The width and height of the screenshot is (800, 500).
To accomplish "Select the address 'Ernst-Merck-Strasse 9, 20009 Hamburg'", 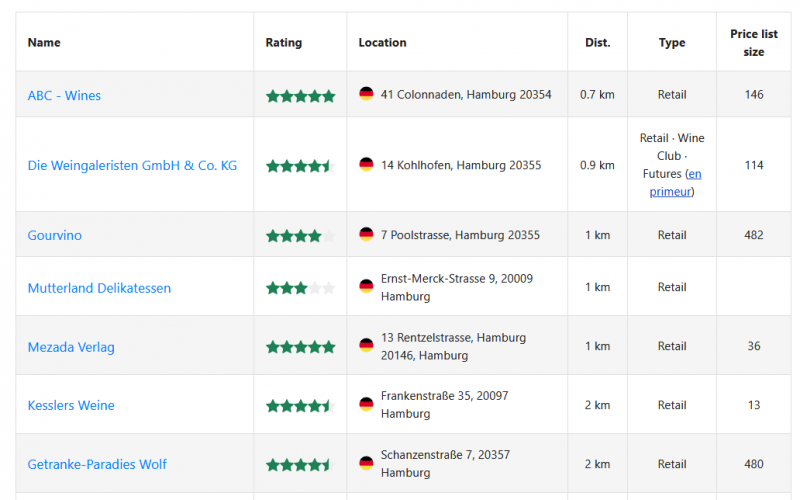I will [457, 287].
